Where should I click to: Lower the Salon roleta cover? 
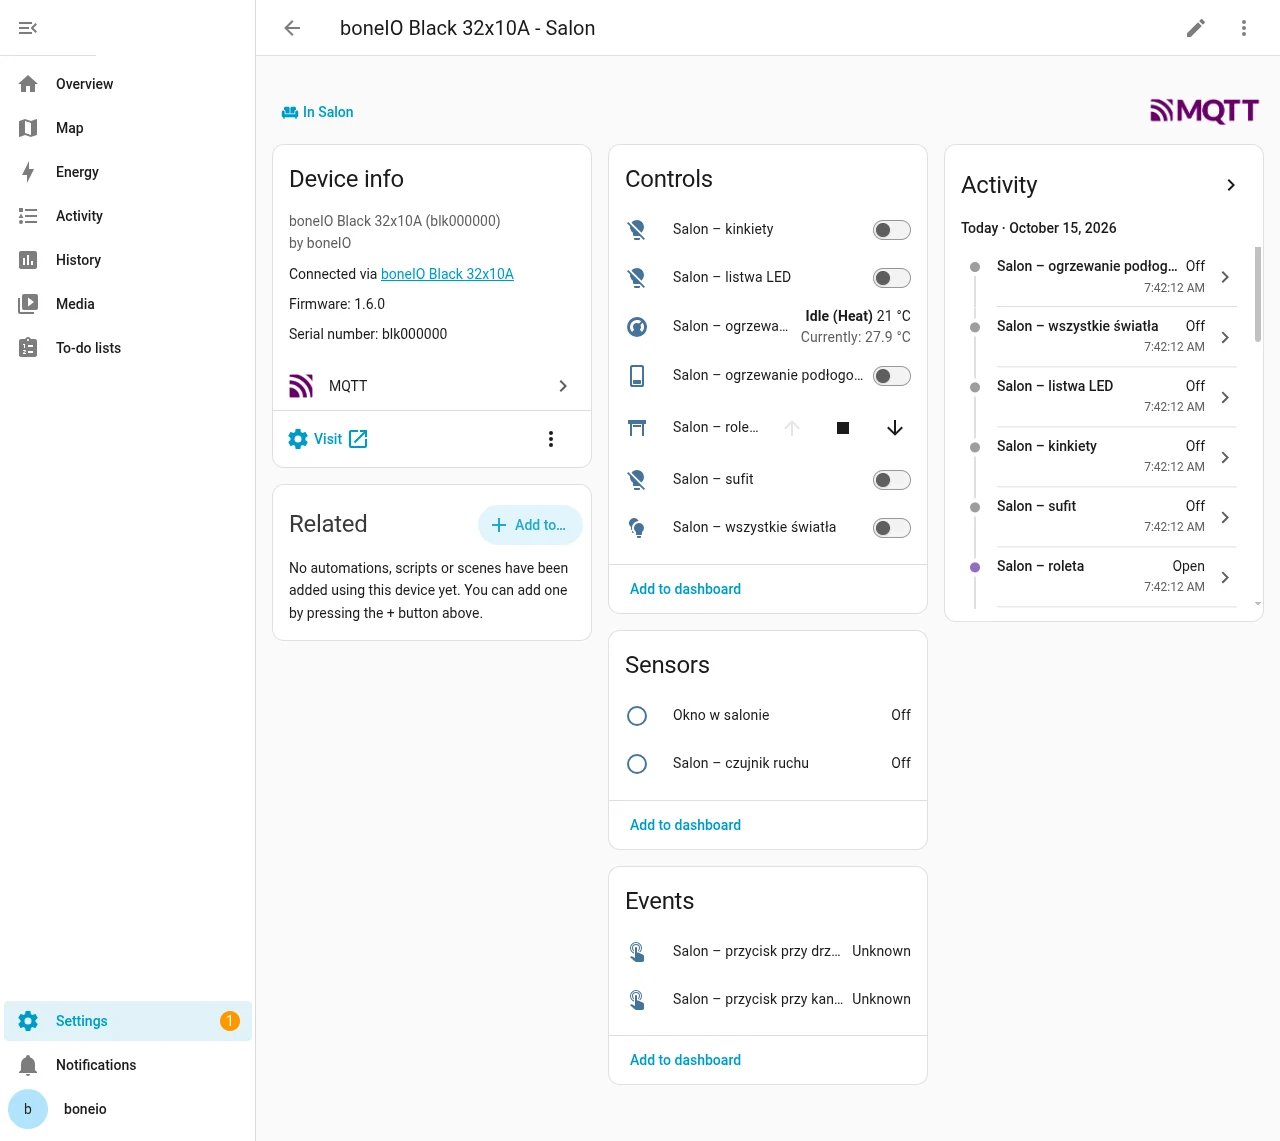895,428
